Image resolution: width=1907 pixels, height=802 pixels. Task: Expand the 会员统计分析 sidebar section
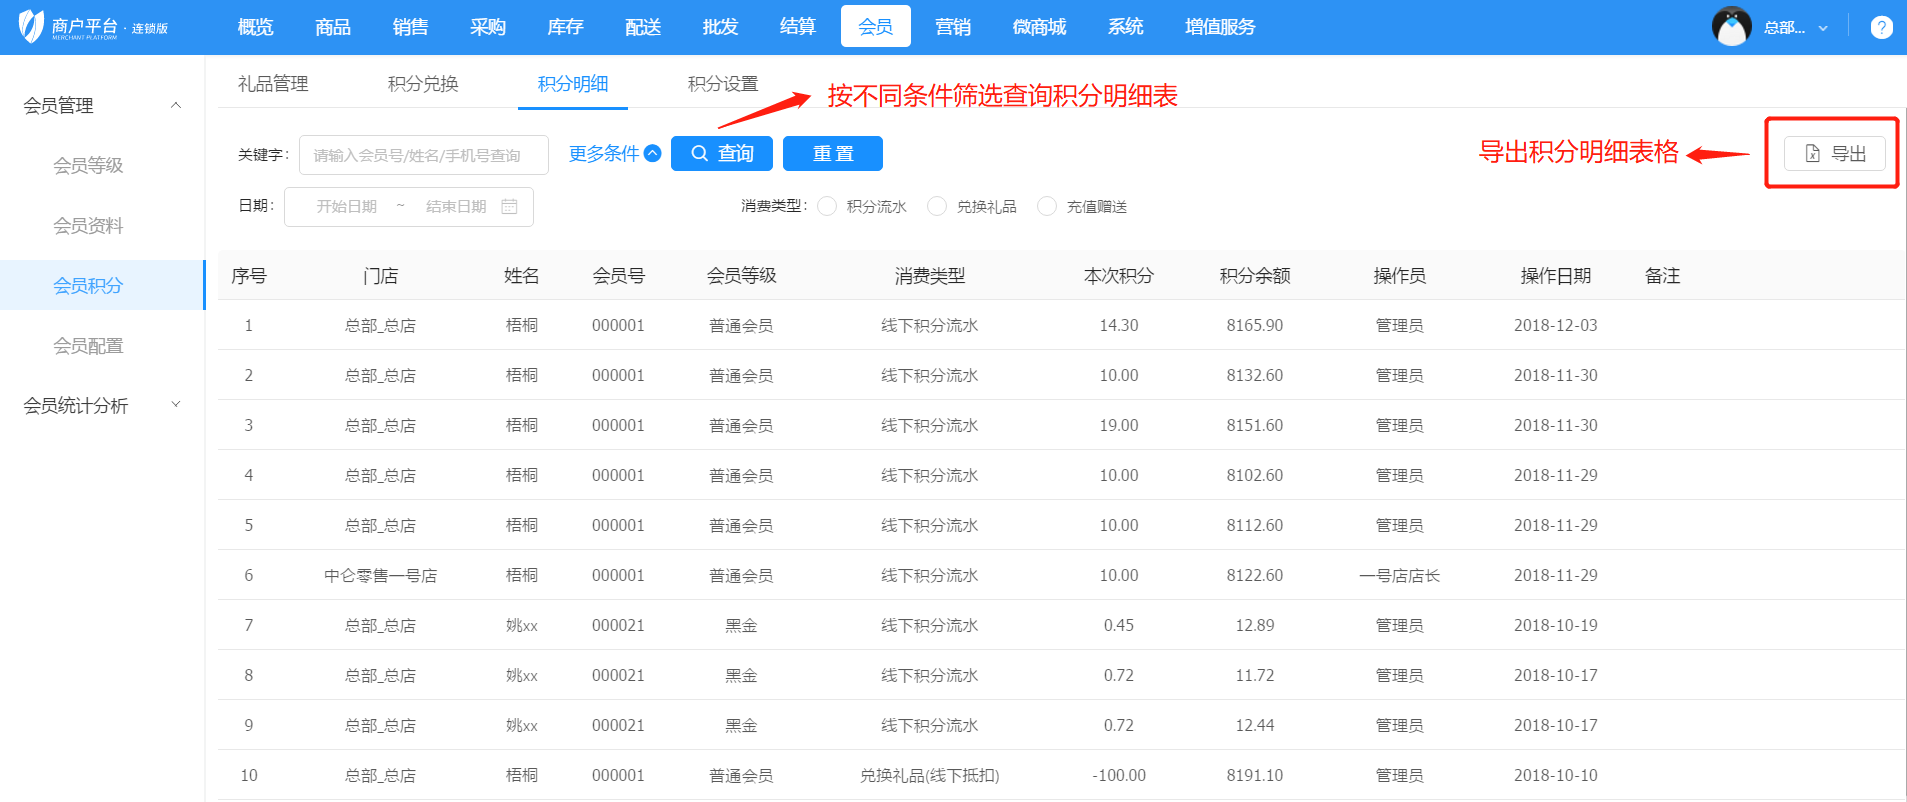click(176, 405)
